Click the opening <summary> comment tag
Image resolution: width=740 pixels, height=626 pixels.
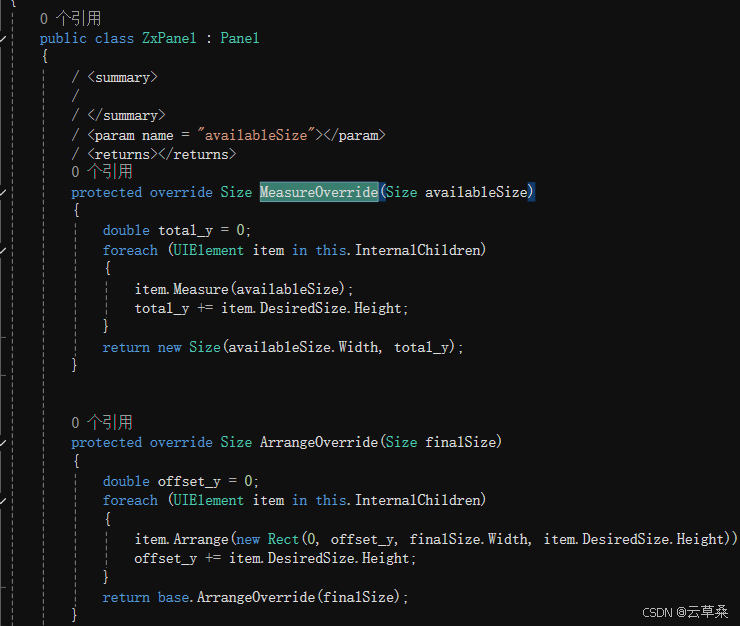pyautogui.click(x=122, y=77)
